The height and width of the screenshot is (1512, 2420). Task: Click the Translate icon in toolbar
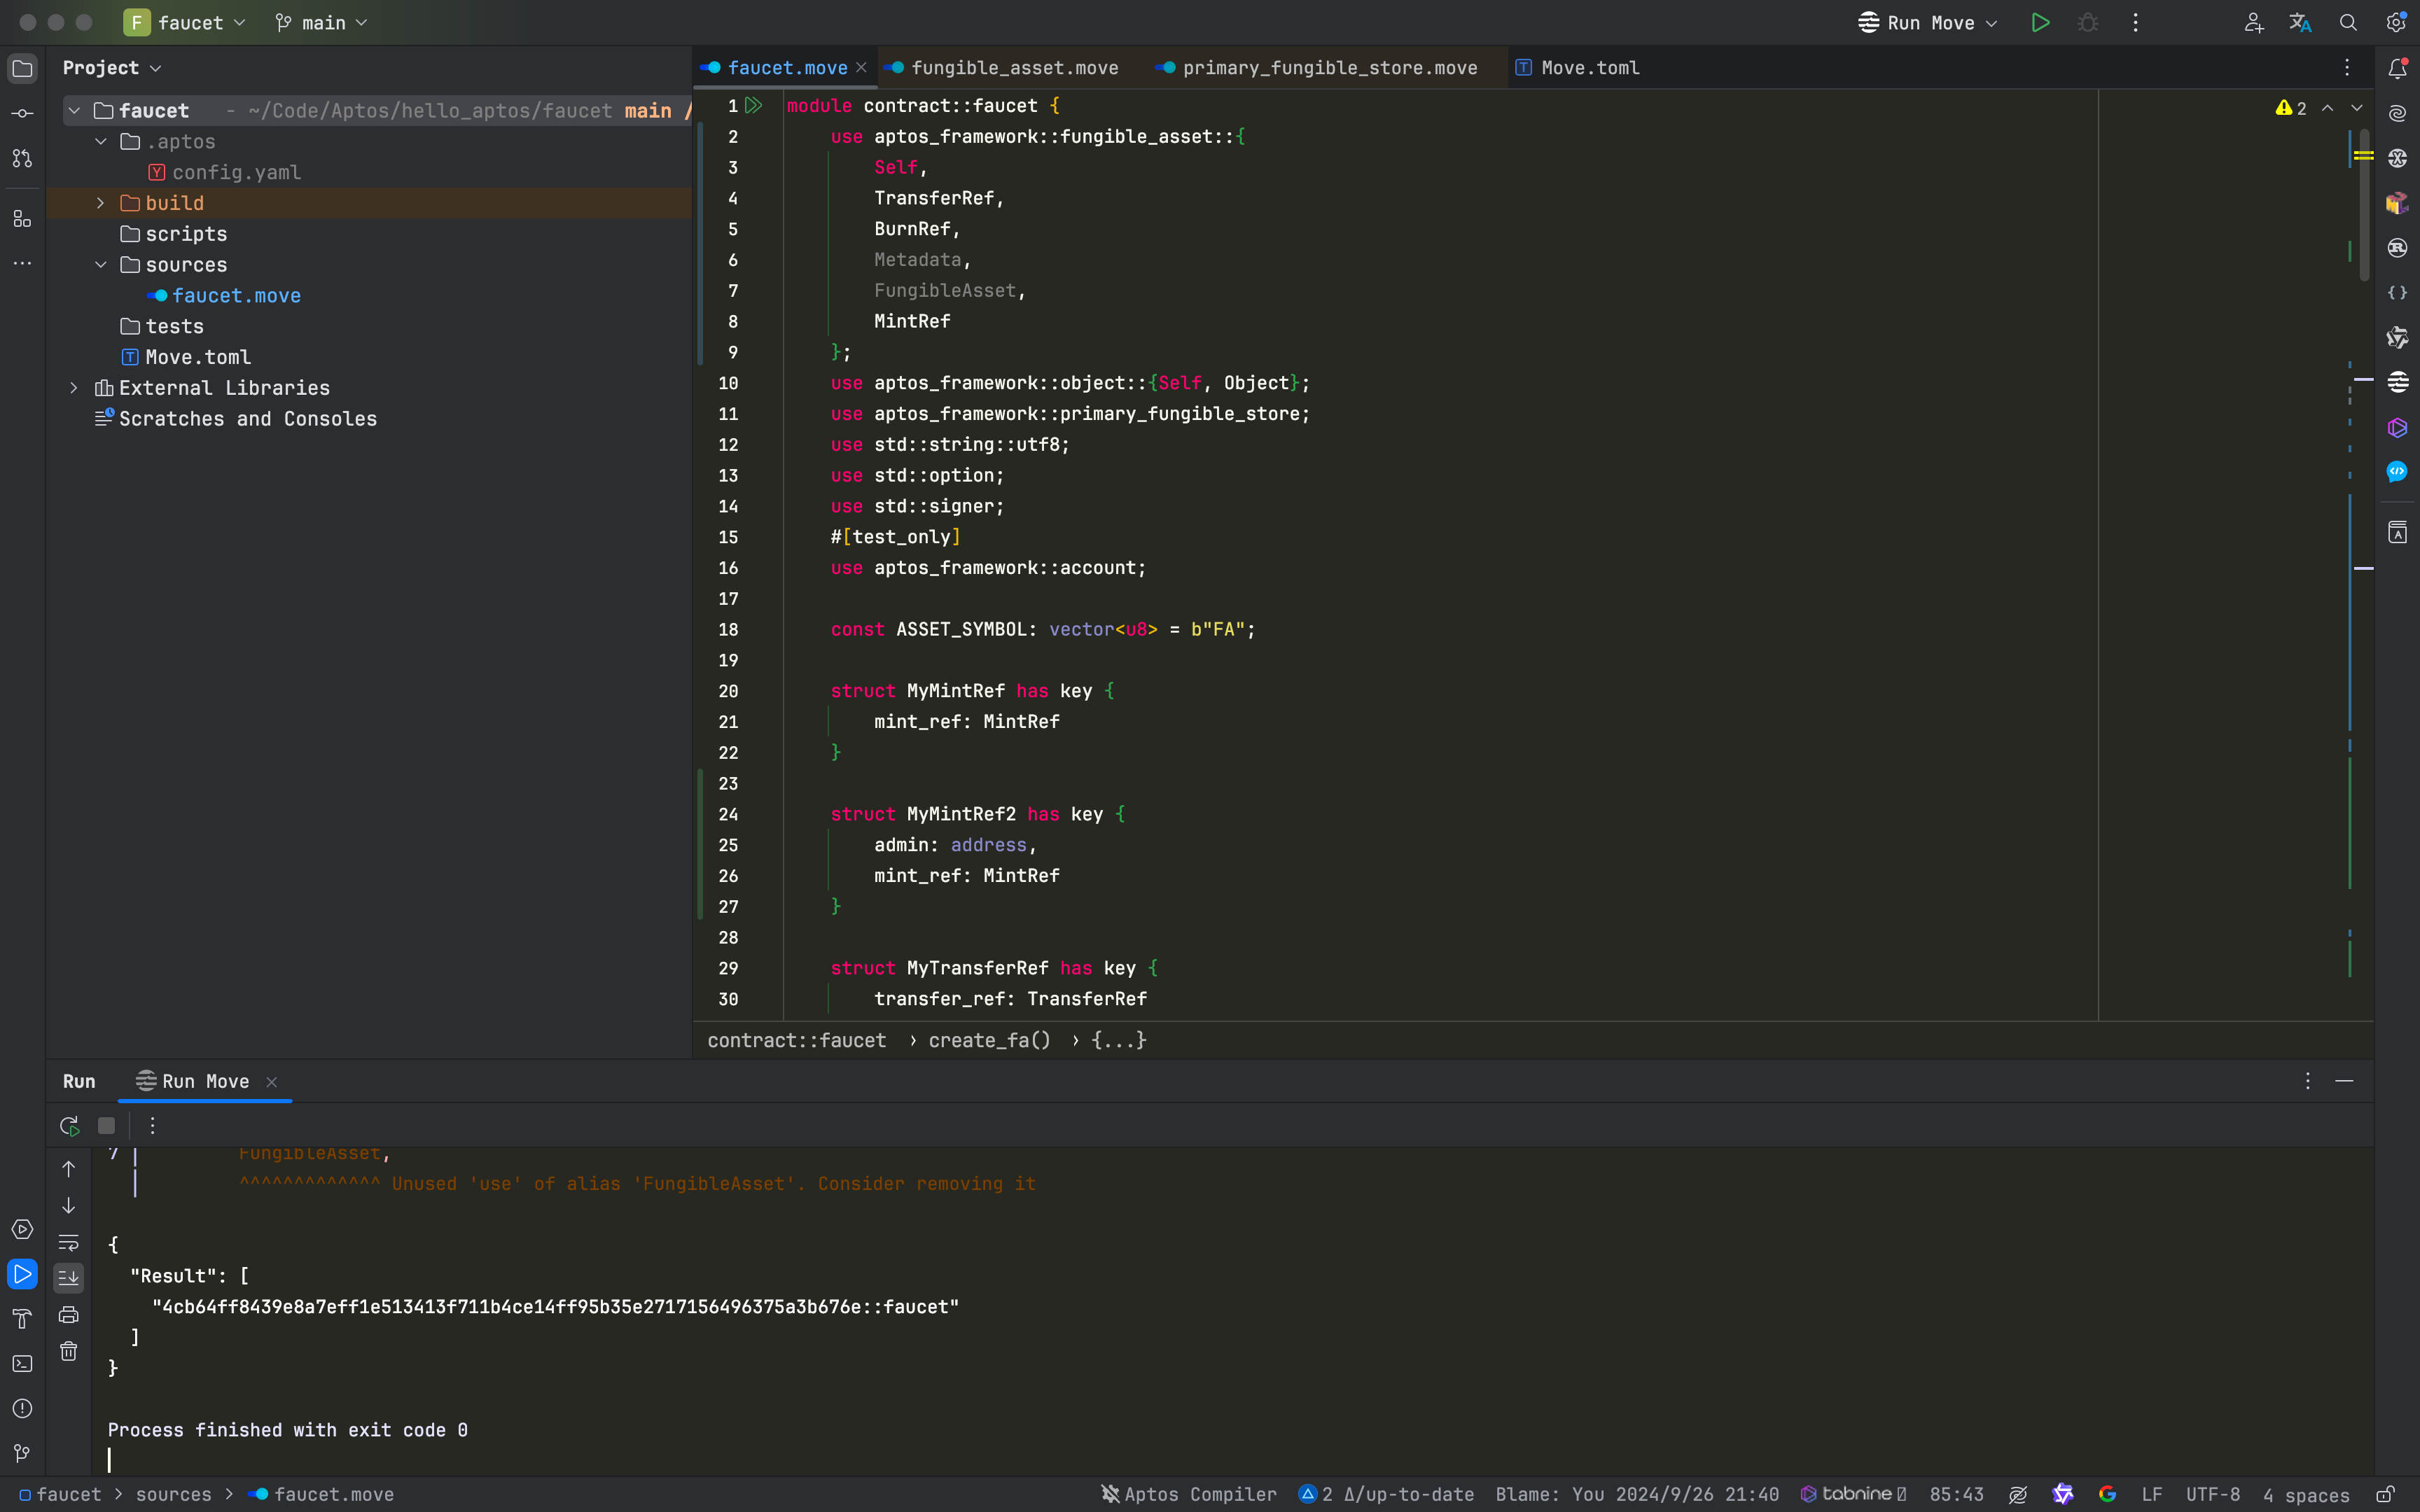pos(2300,22)
